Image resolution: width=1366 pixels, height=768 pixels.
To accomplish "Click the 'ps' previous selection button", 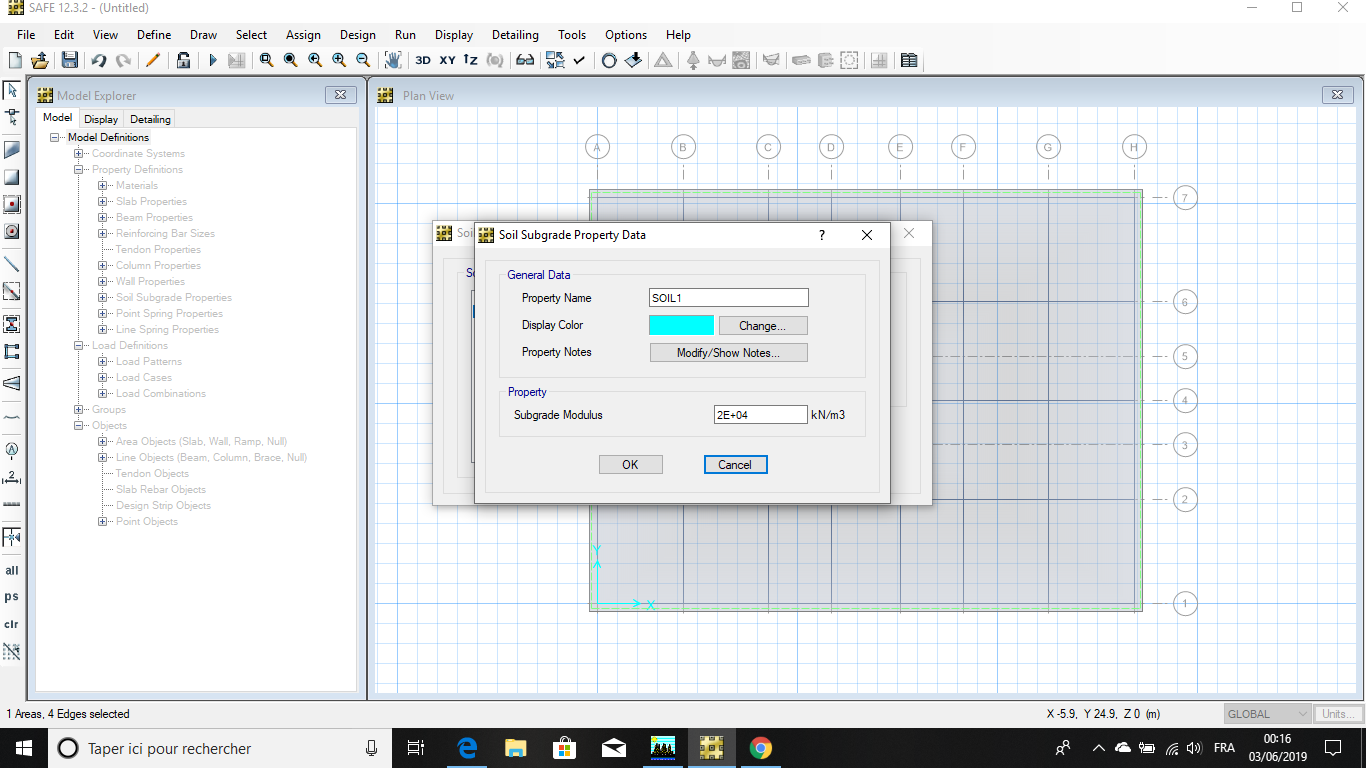I will tap(12, 596).
